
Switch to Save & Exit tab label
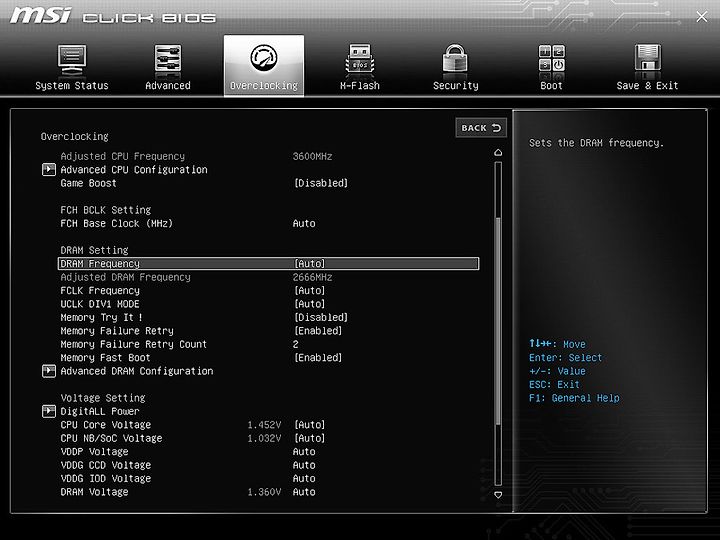coord(647,85)
